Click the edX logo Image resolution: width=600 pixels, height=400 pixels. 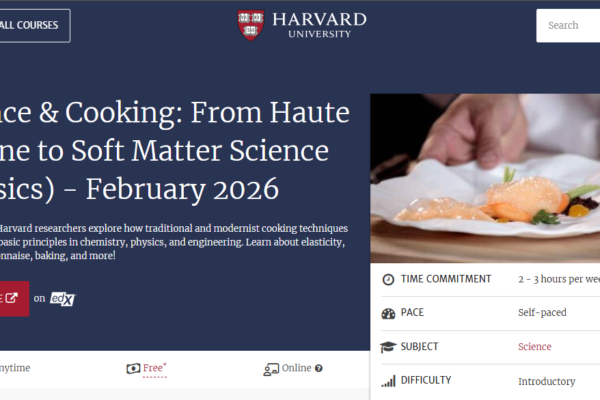63,297
